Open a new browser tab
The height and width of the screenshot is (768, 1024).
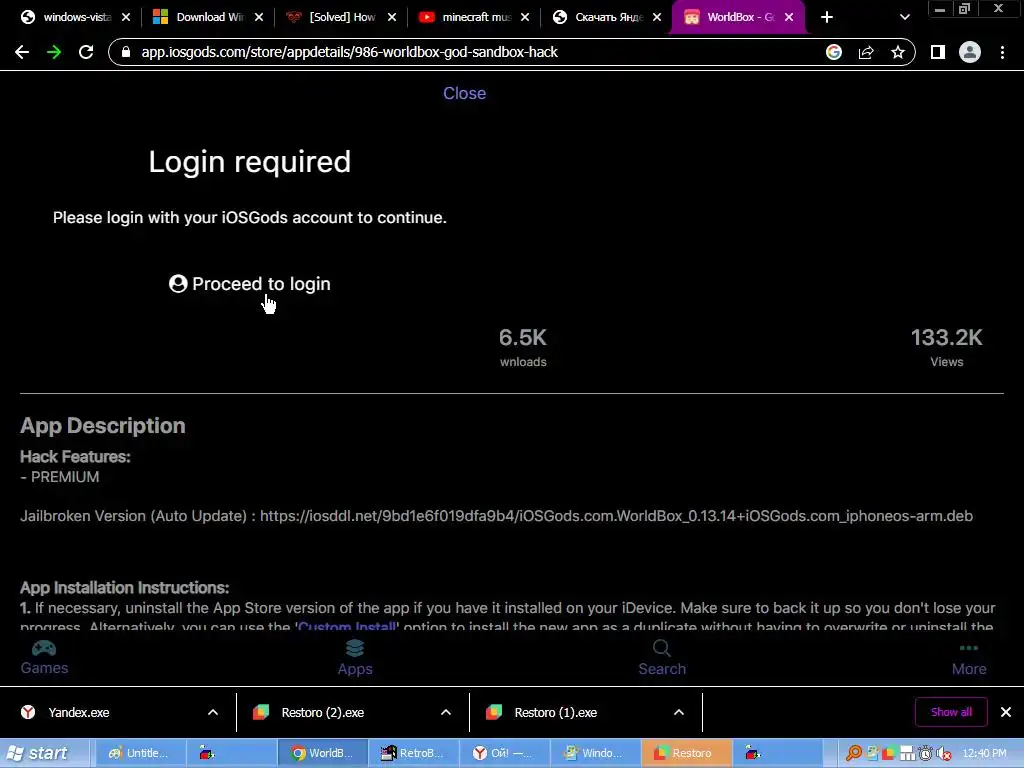827,18
